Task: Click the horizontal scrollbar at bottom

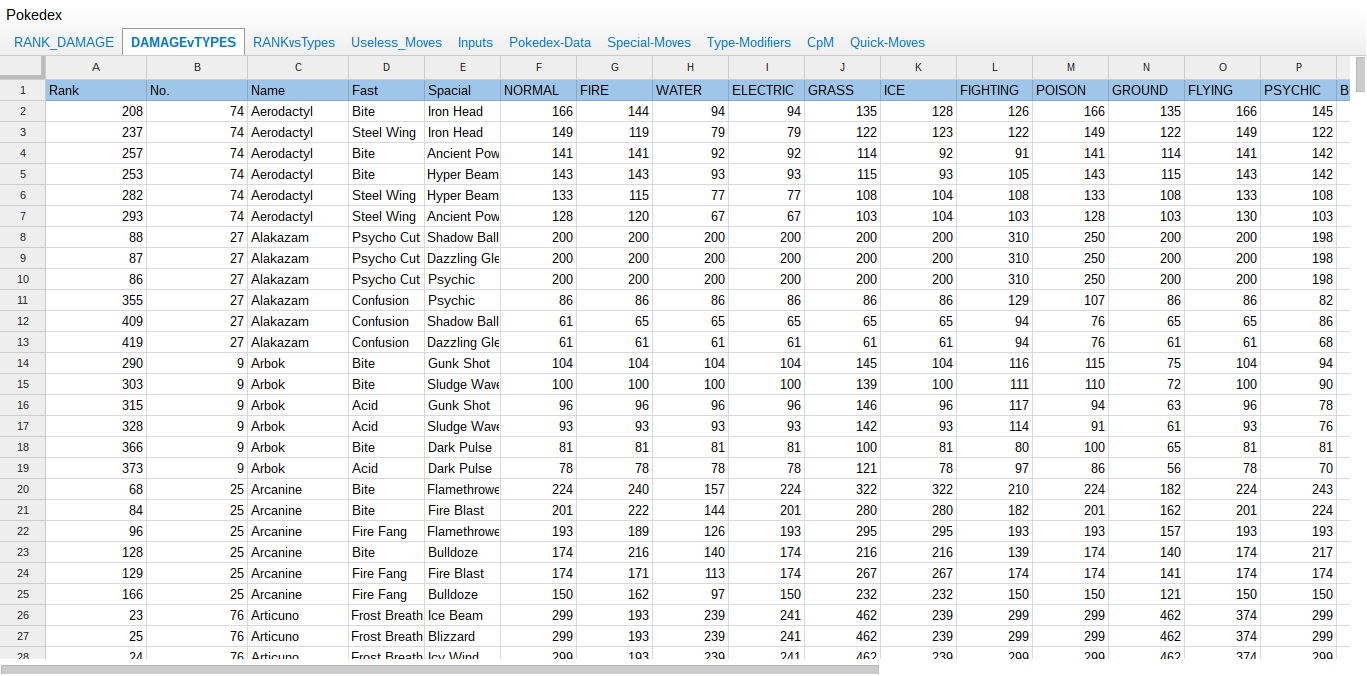Action: [x=440, y=669]
